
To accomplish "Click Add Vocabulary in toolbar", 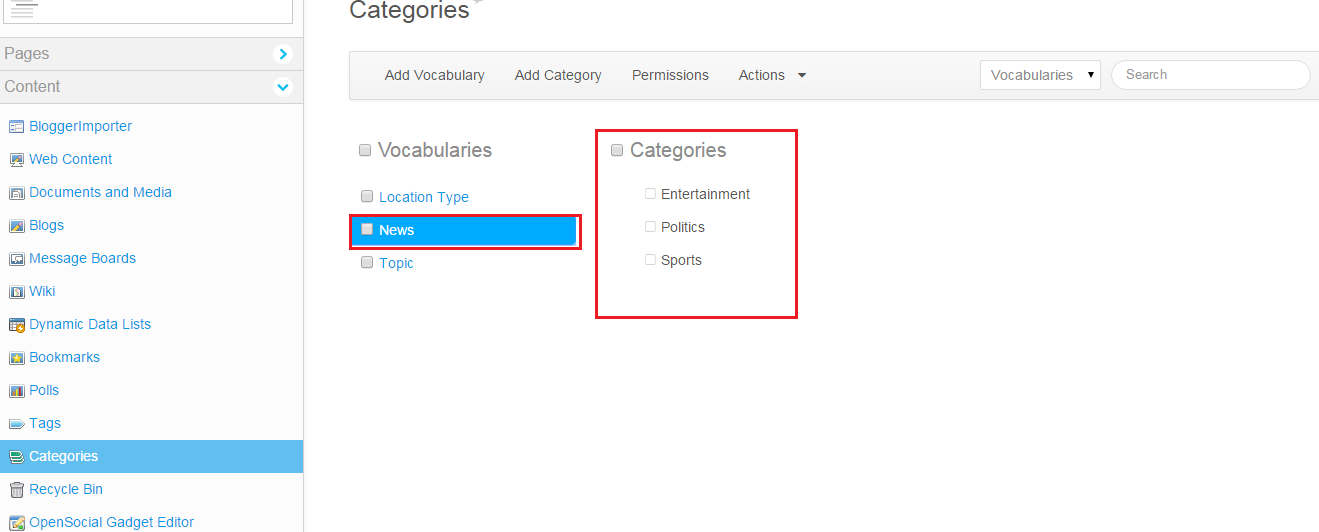I will (x=434, y=75).
